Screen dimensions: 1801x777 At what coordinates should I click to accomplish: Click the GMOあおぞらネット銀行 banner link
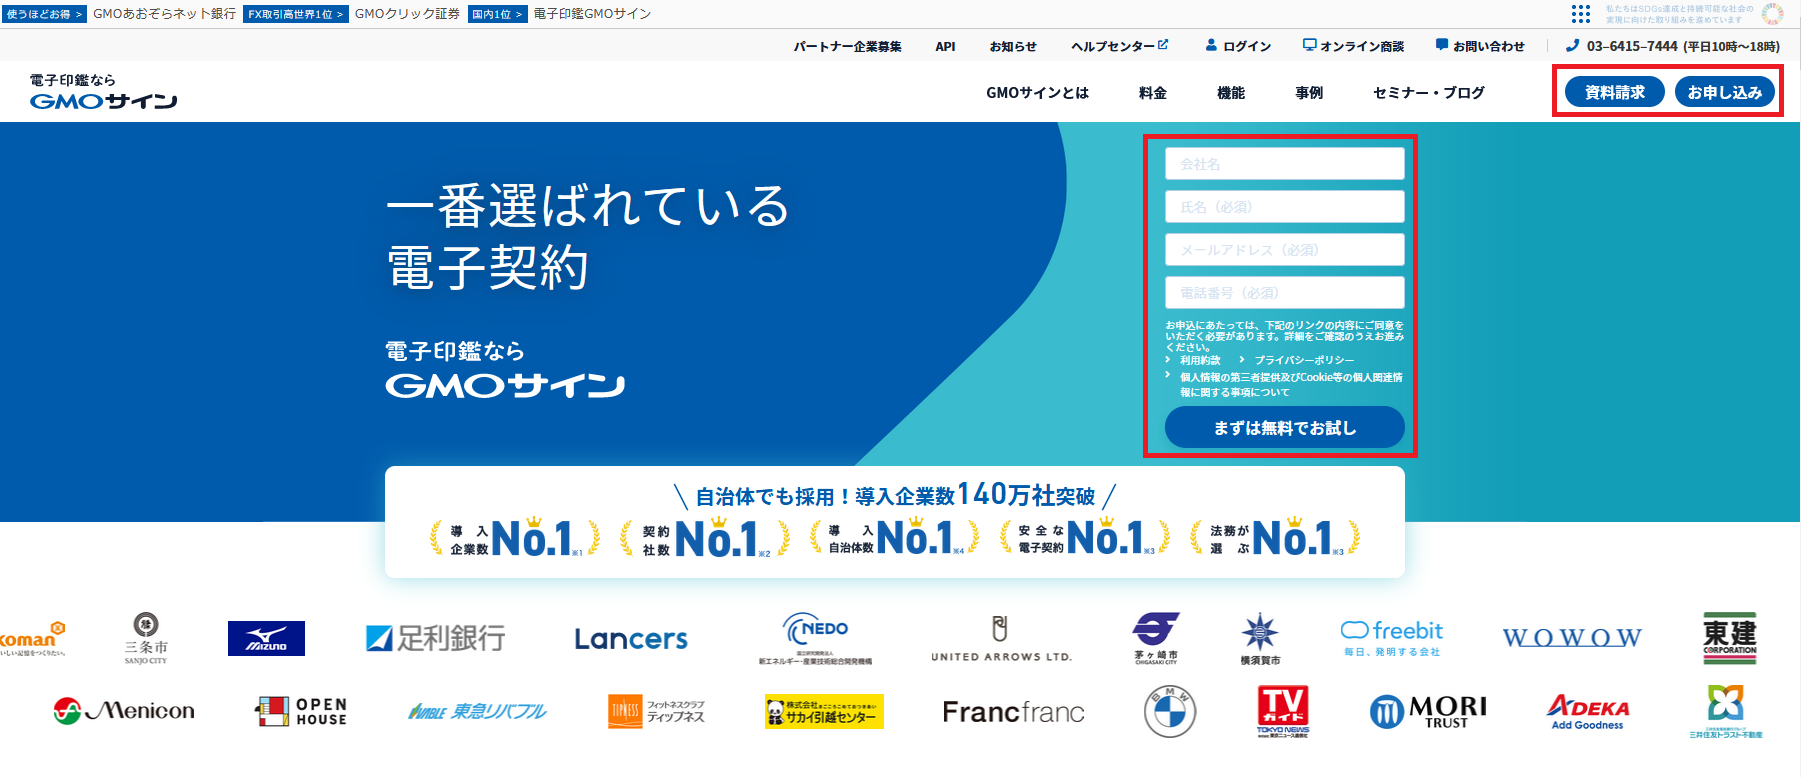(164, 14)
